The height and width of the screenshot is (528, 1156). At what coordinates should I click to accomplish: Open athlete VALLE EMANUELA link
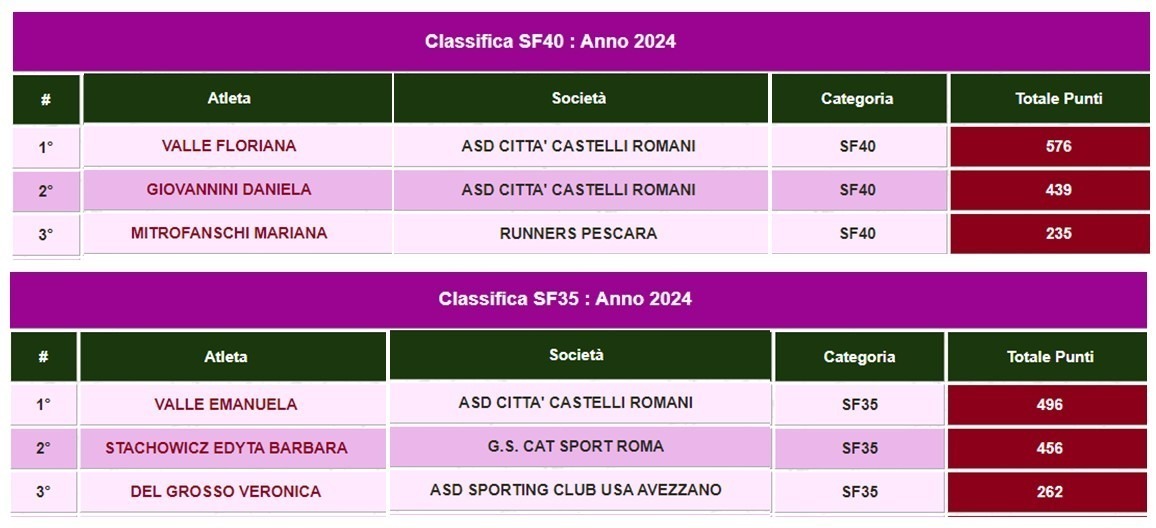pos(226,404)
